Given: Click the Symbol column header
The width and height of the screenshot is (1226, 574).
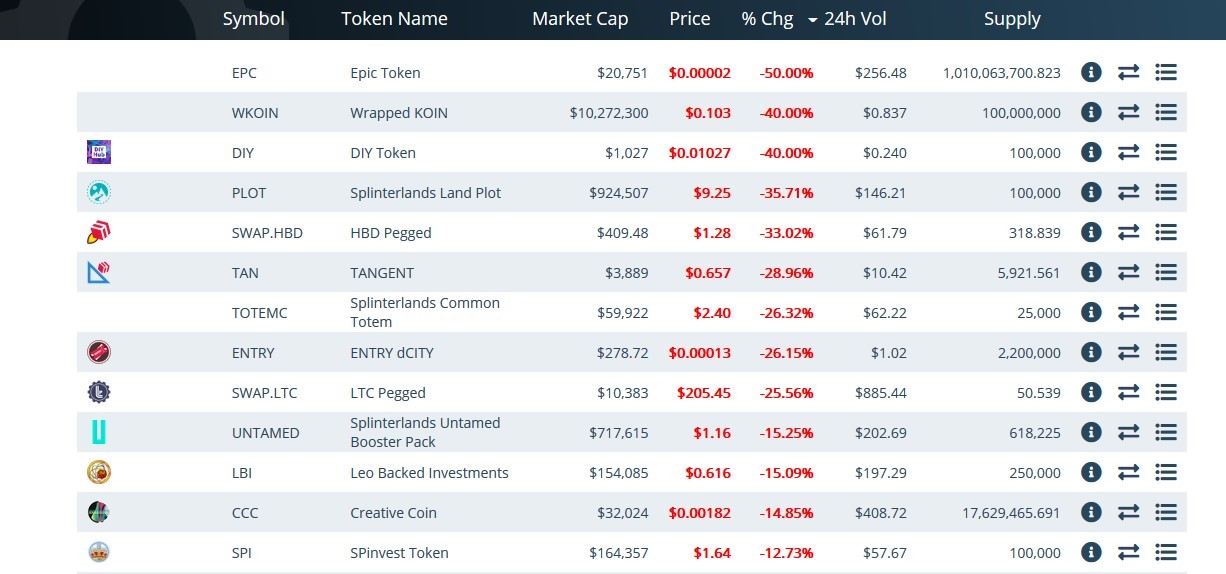Looking at the screenshot, I should 253,19.
